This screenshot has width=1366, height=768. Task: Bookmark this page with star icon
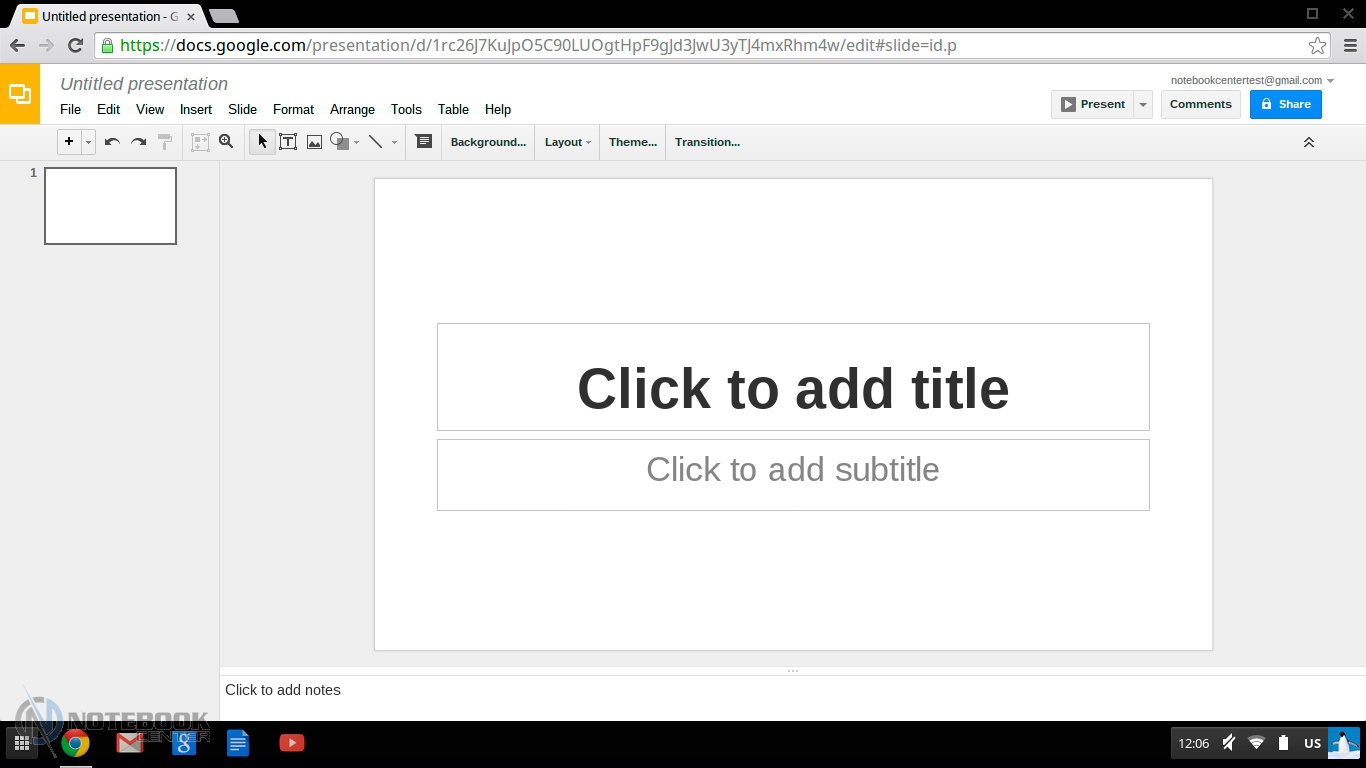[x=1317, y=45]
